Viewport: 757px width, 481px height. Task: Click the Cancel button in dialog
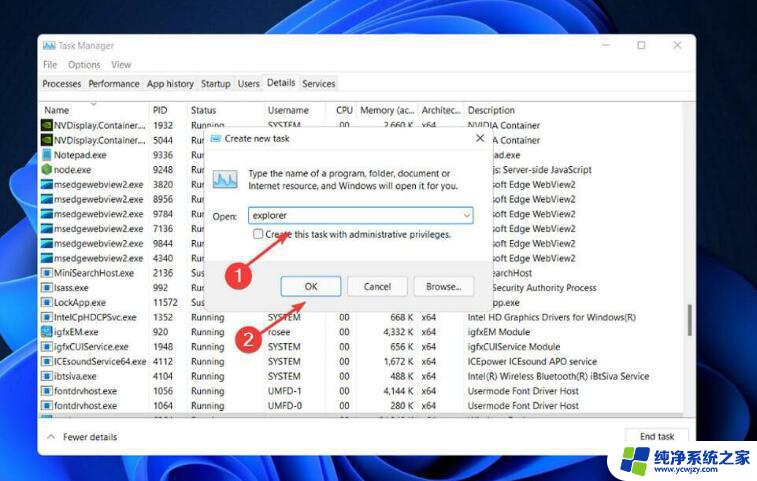[x=377, y=286]
